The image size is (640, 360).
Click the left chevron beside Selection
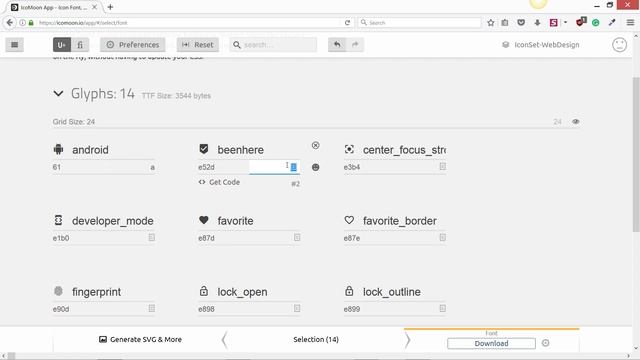point(224,340)
